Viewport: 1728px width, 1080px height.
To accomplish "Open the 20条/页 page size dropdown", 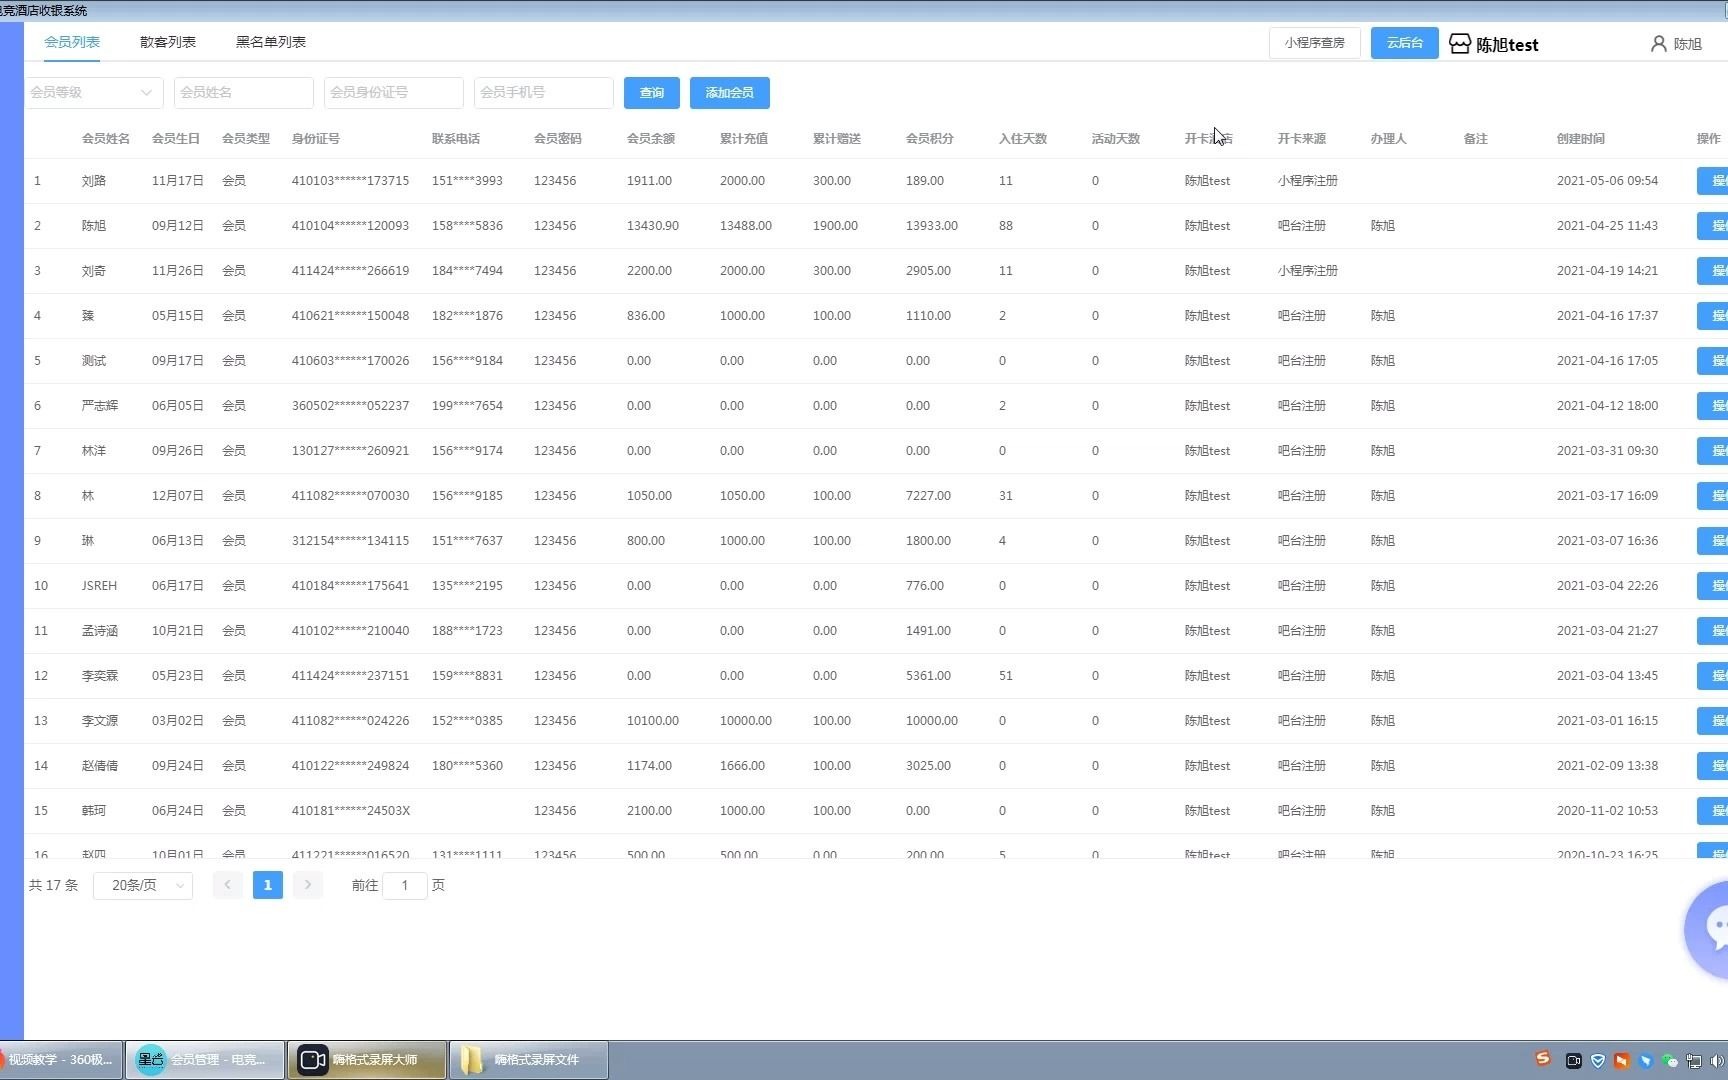I will click(x=143, y=885).
